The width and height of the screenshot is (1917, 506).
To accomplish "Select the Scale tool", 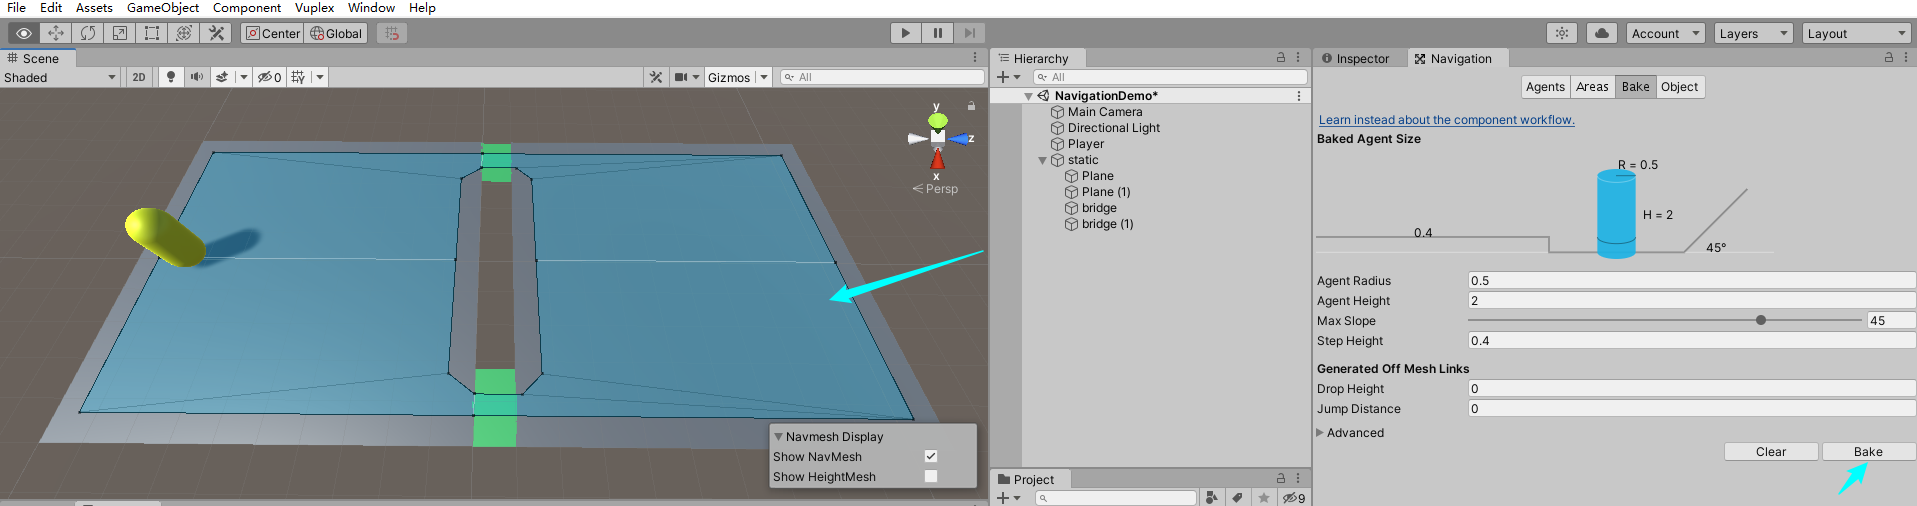I will pyautogui.click(x=120, y=33).
